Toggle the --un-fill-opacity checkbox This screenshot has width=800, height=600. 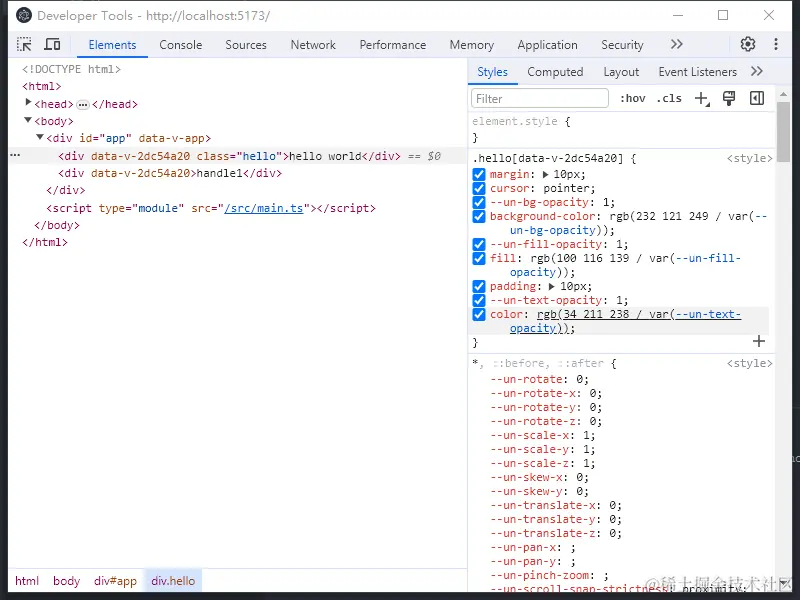(479, 244)
